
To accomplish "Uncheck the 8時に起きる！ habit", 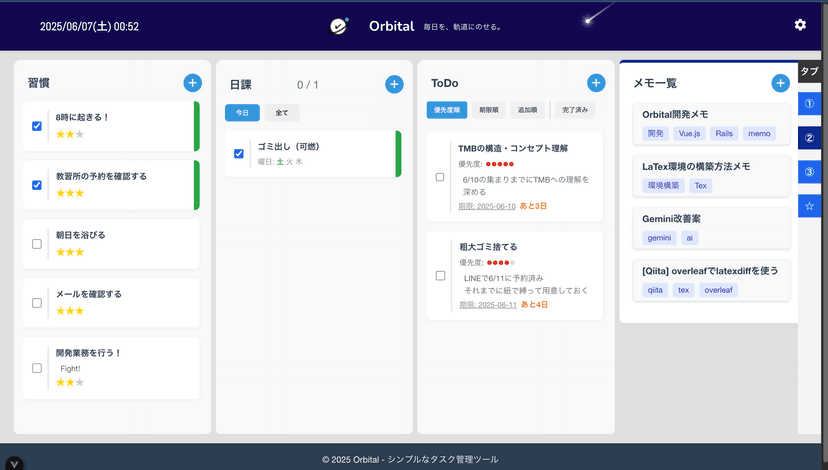I will click(37, 126).
